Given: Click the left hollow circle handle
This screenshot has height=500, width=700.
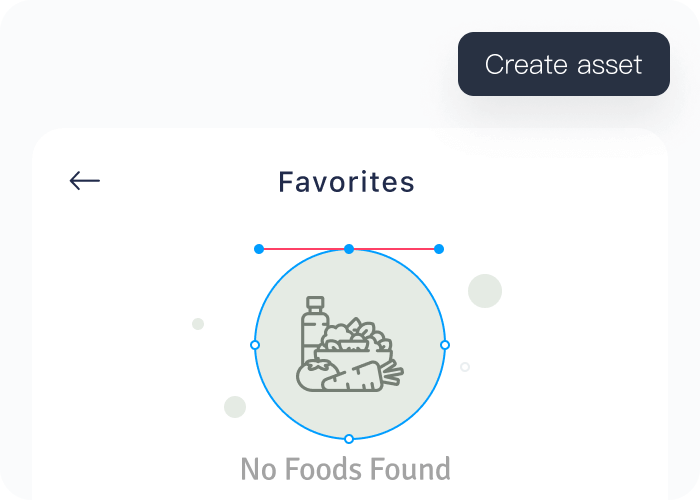Looking at the screenshot, I should [x=255, y=345].
